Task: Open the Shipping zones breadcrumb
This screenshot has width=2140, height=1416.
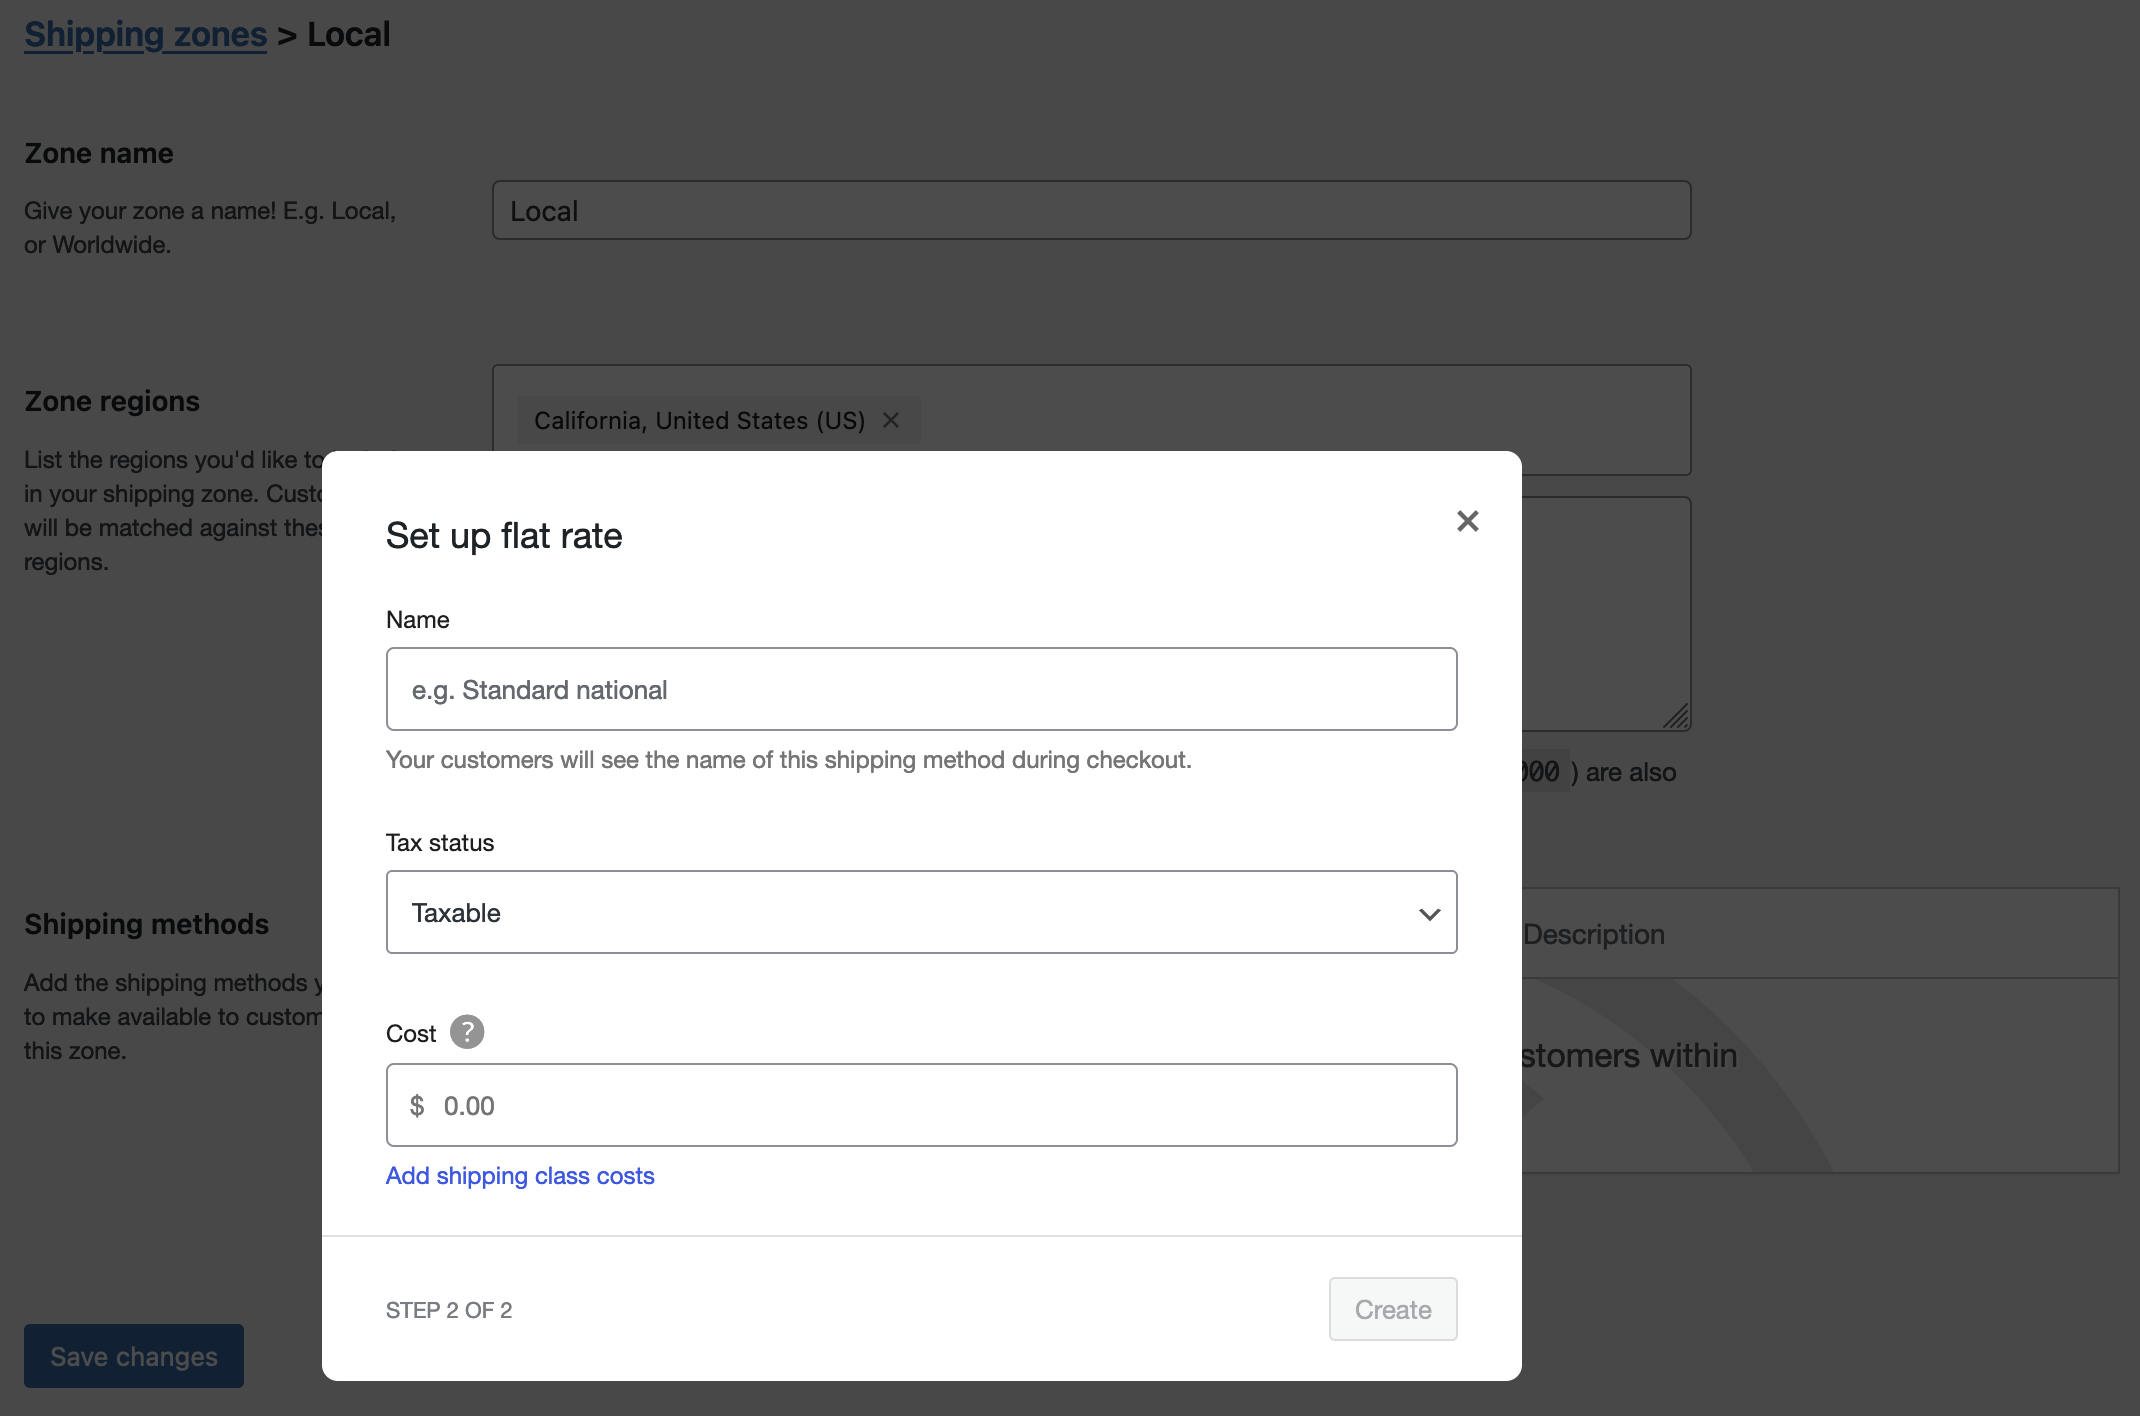Action: pos(145,33)
